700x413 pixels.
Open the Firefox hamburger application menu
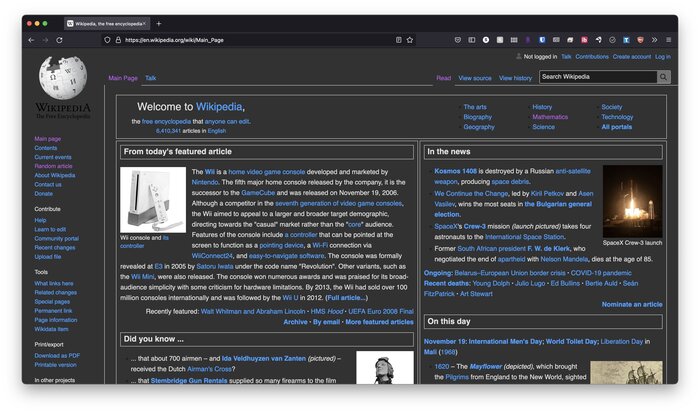click(668, 40)
